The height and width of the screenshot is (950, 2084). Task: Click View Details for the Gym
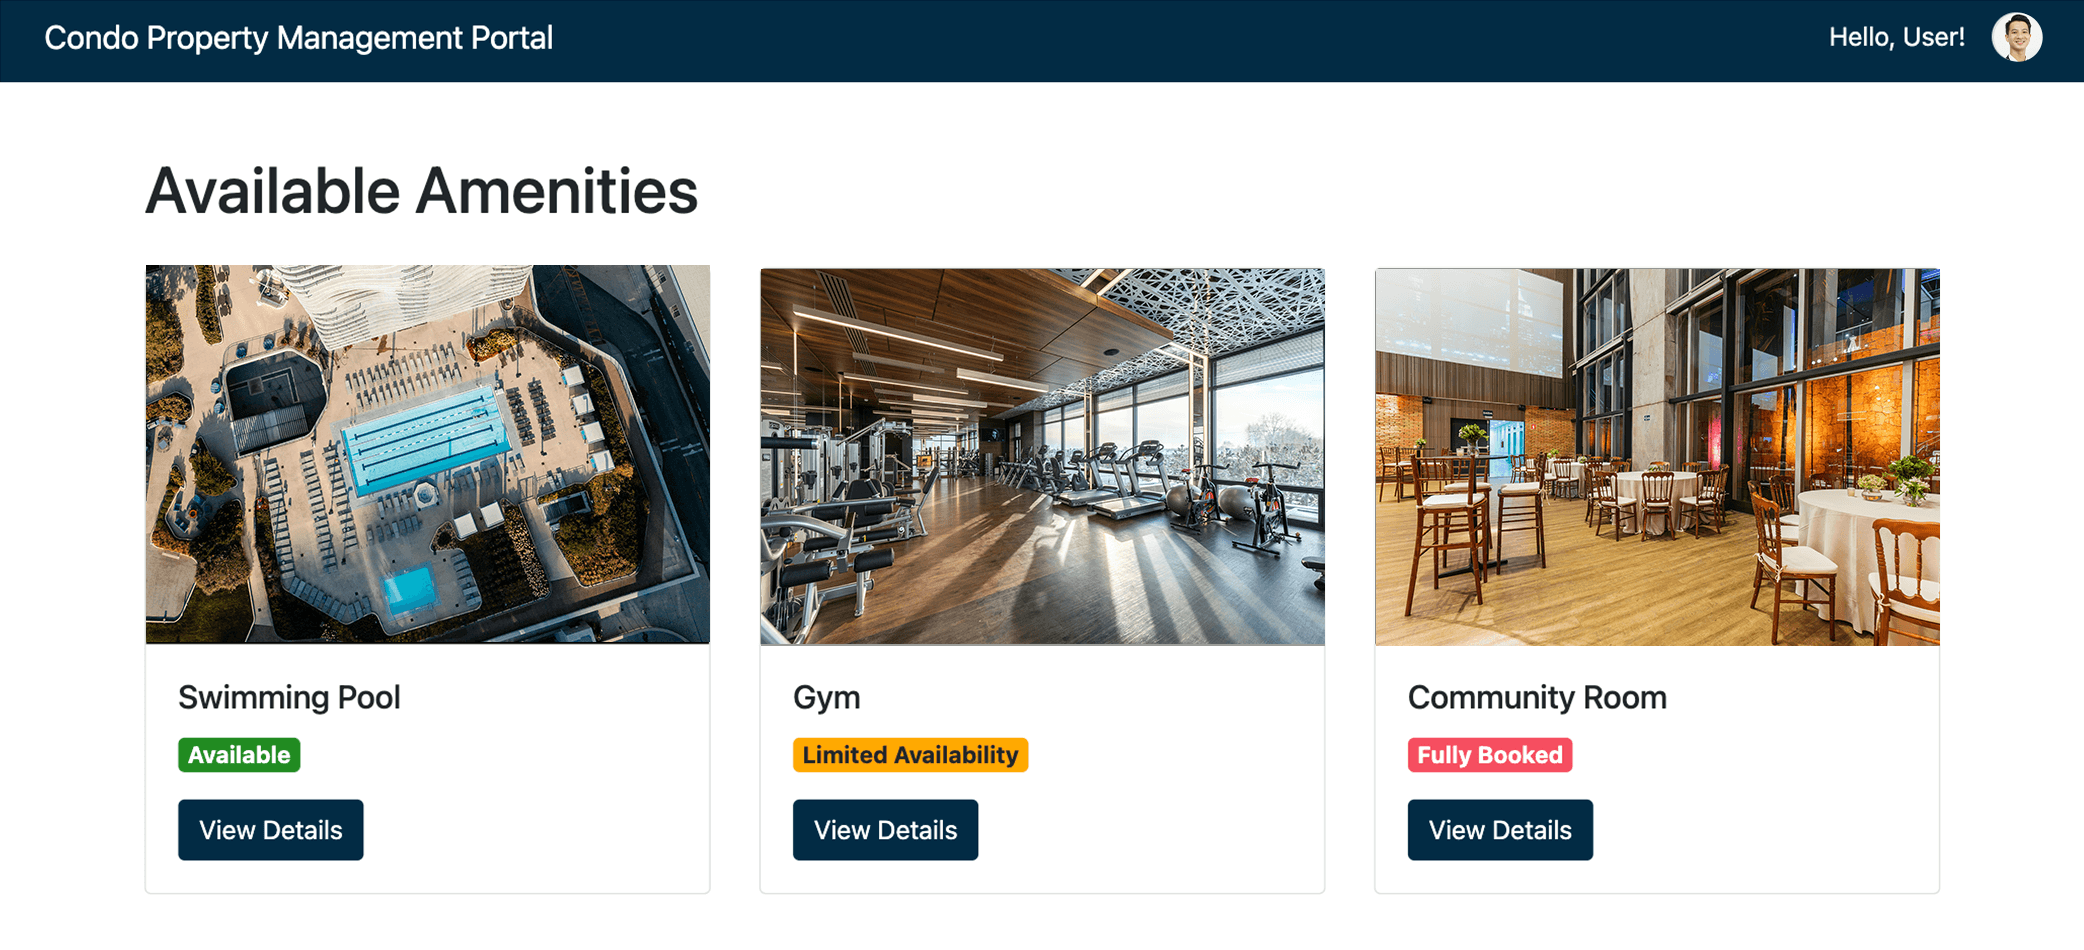885,829
